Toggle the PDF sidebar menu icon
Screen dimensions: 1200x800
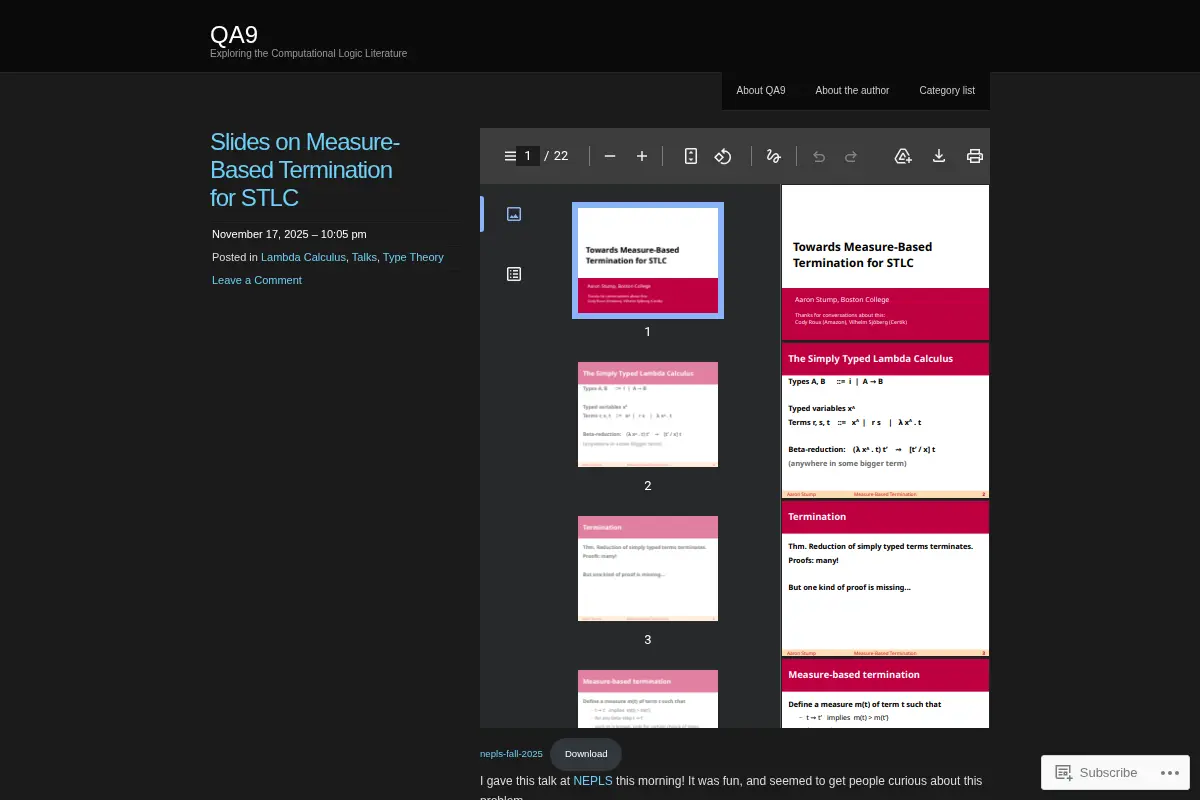(x=510, y=156)
